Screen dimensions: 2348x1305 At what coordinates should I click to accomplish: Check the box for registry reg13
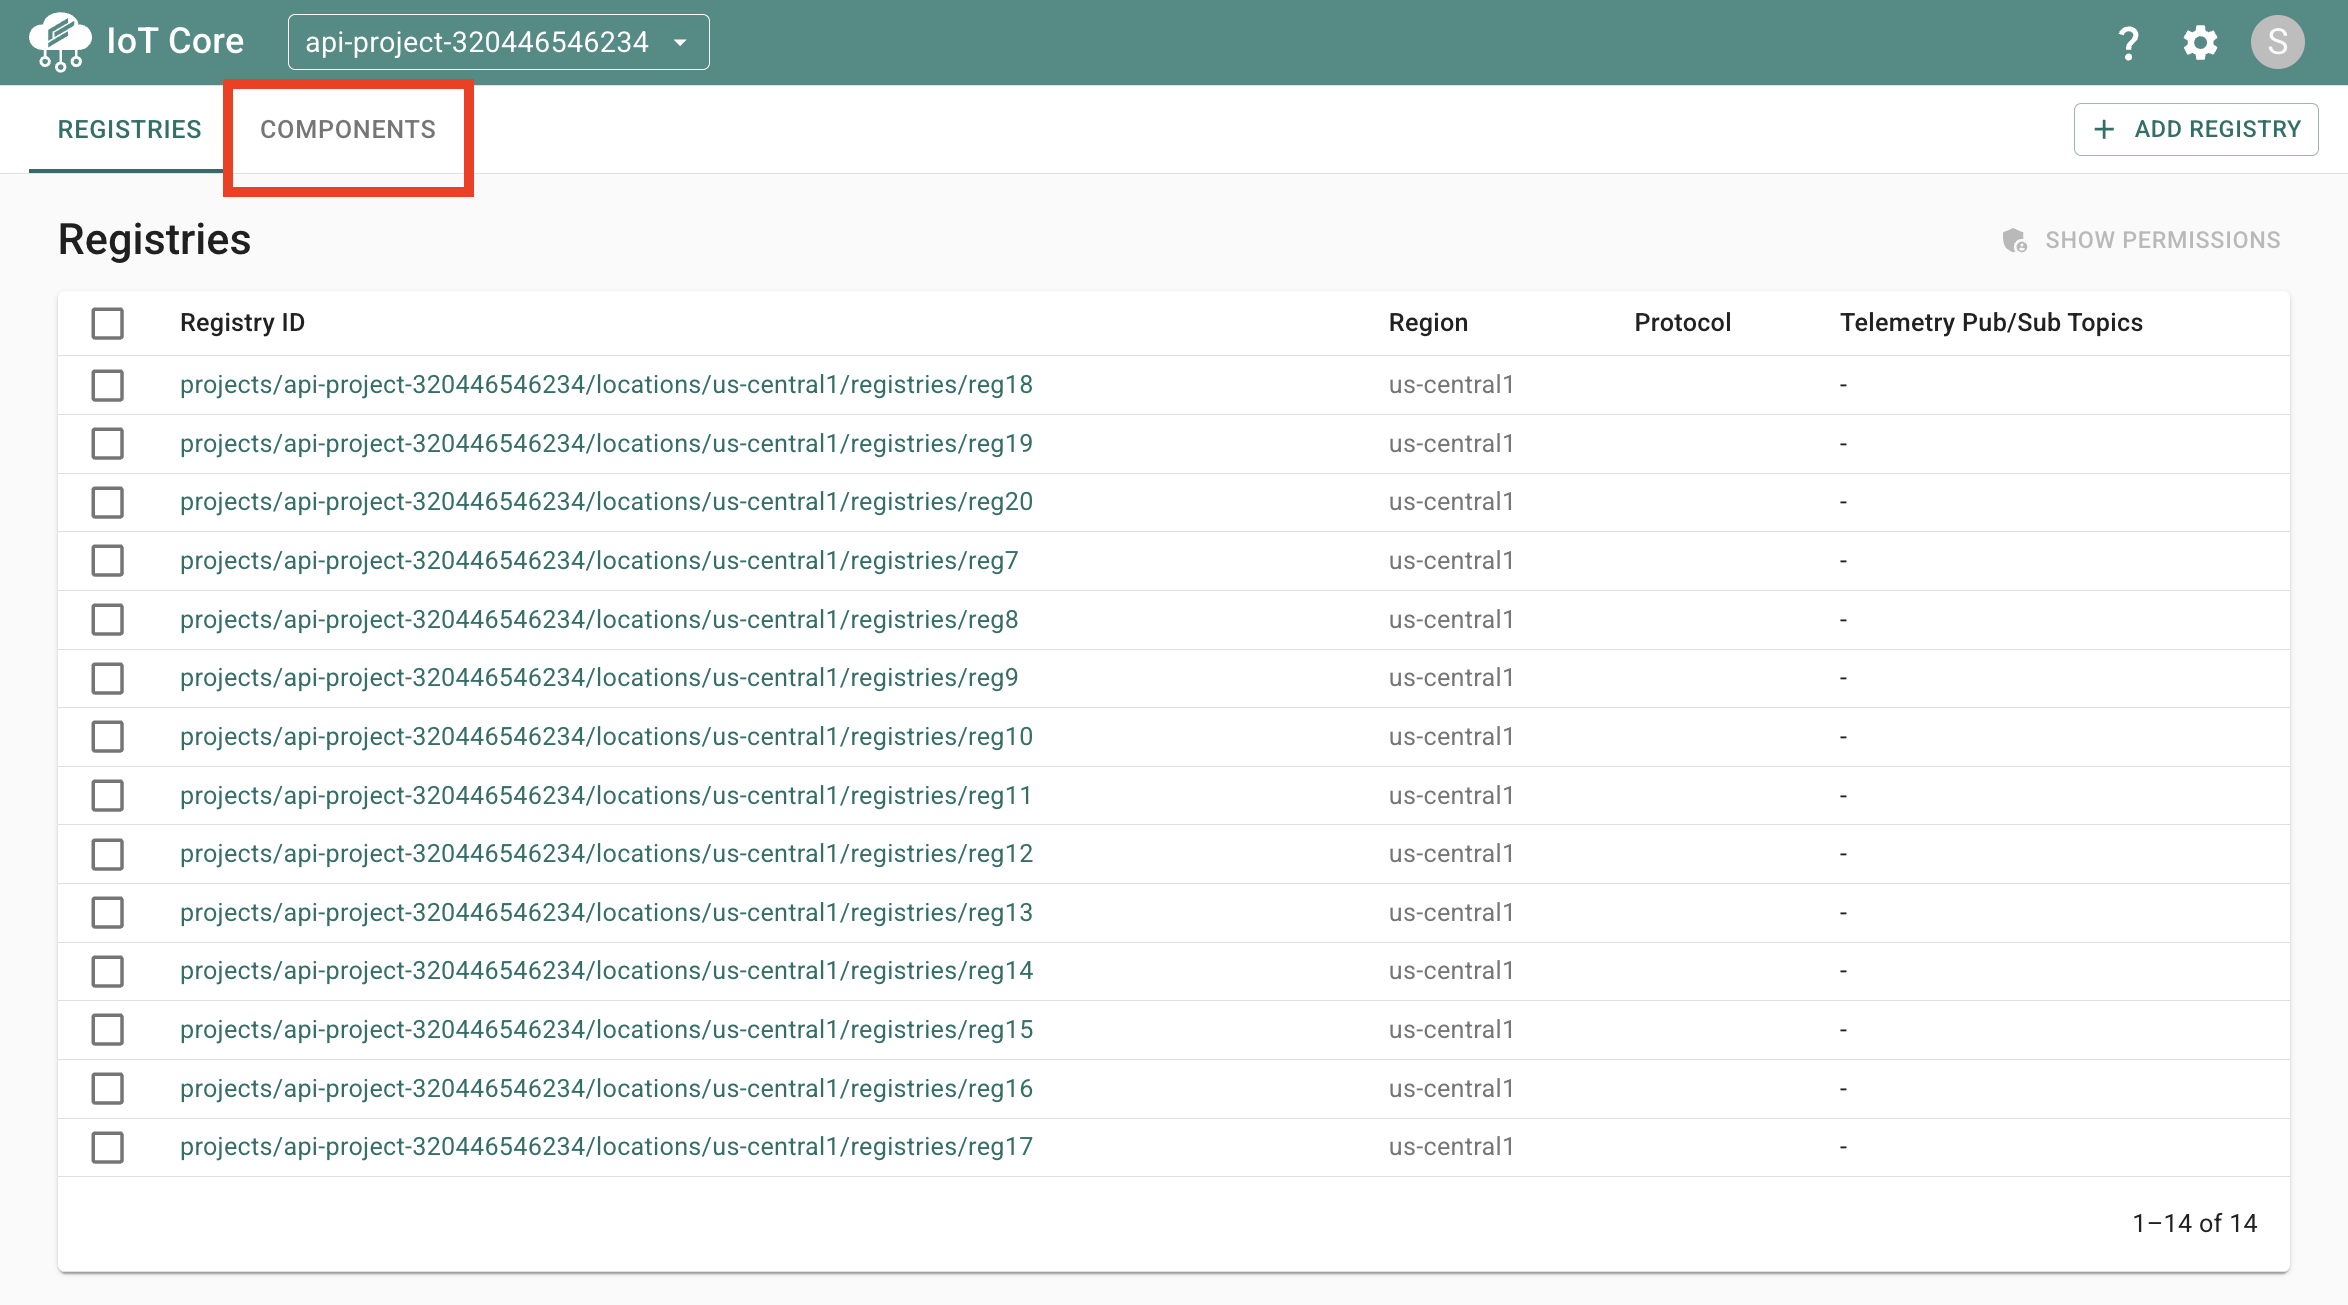pyautogui.click(x=108, y=913)
